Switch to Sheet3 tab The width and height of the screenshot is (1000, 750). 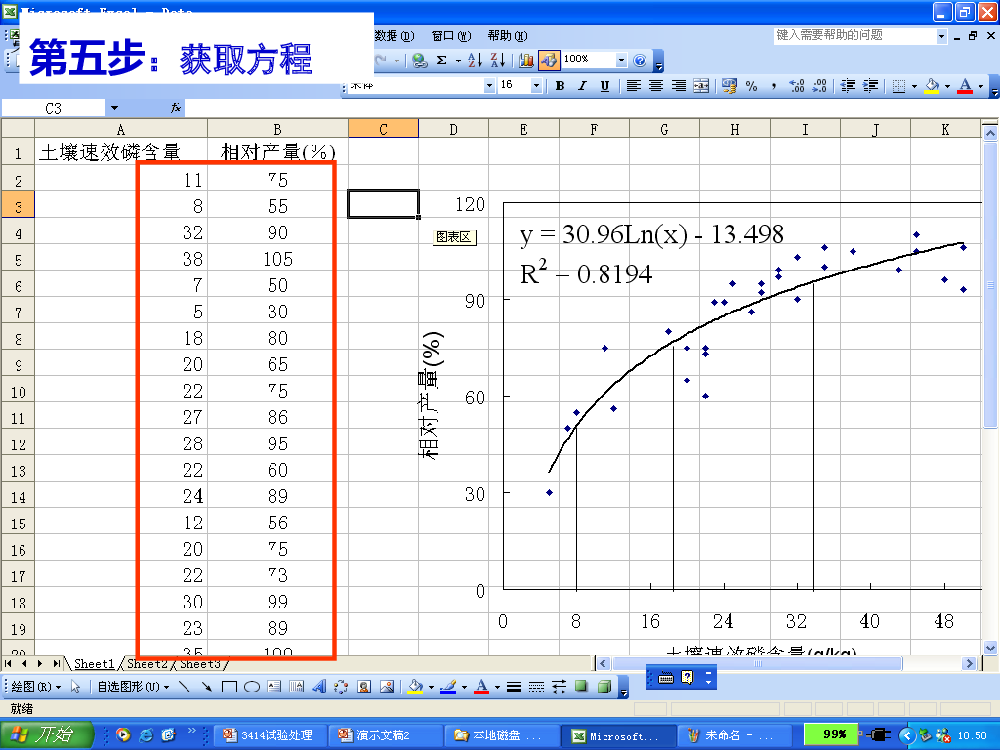(200, 664)
